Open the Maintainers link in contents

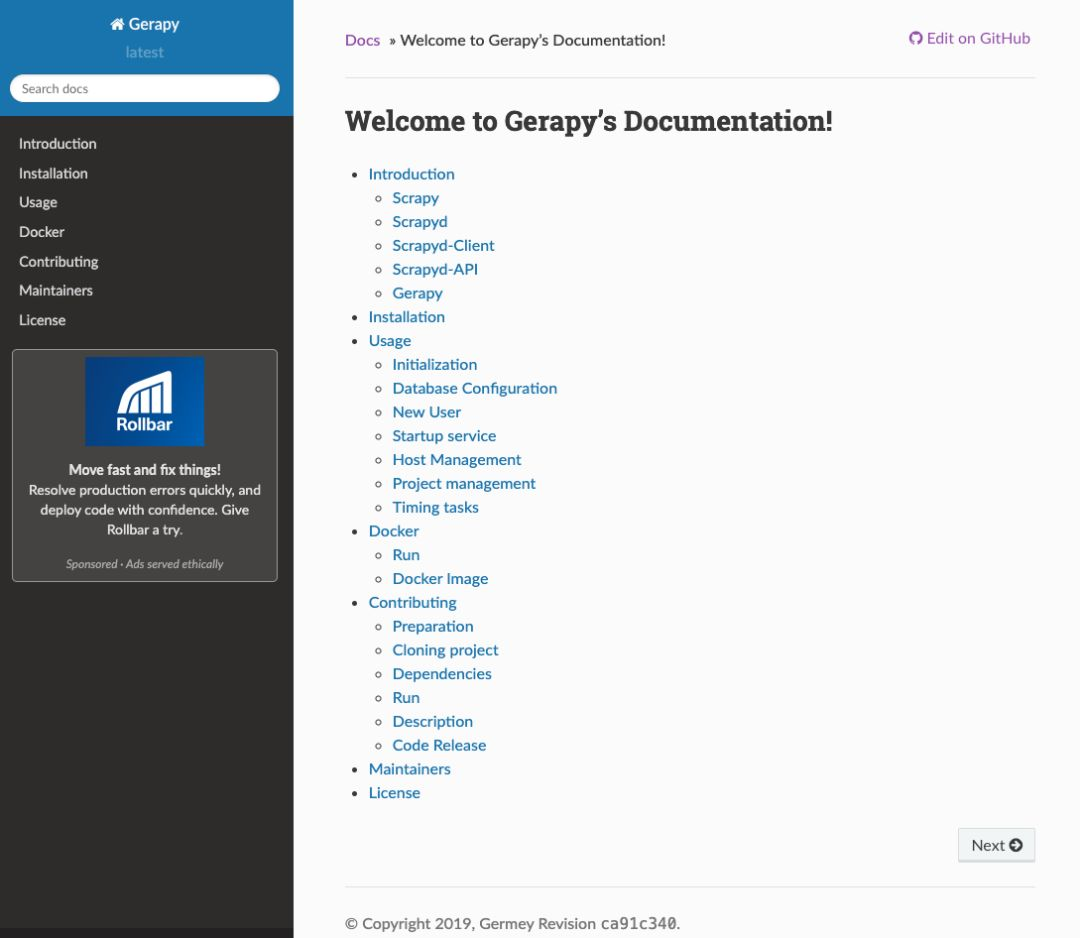[x=409, y=769]
